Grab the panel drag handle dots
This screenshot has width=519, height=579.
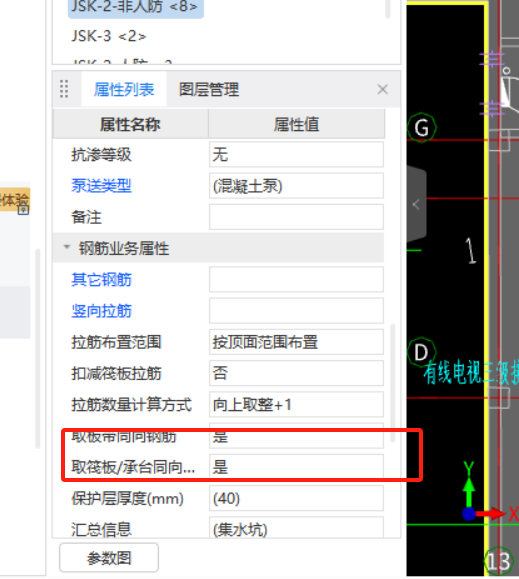click(x=64, y=89)
